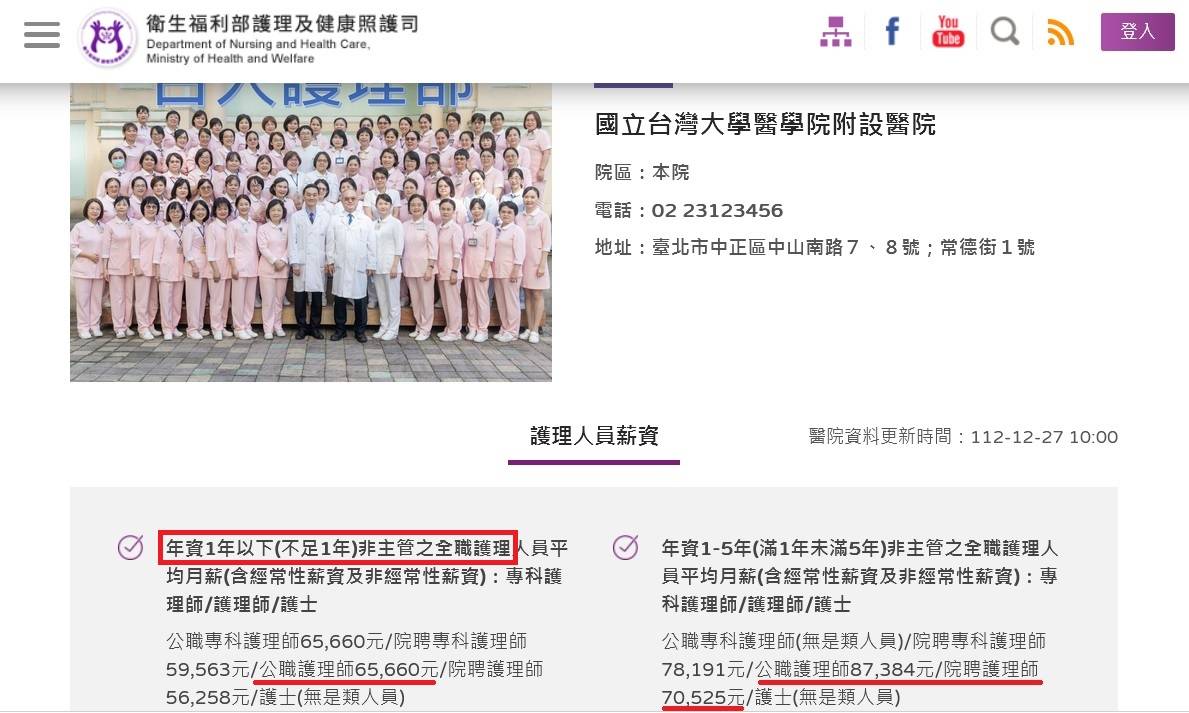The width and height of the screenshot is (1189, 713).
Task: Click the ministry logo emblem
Action: [108, 38]
